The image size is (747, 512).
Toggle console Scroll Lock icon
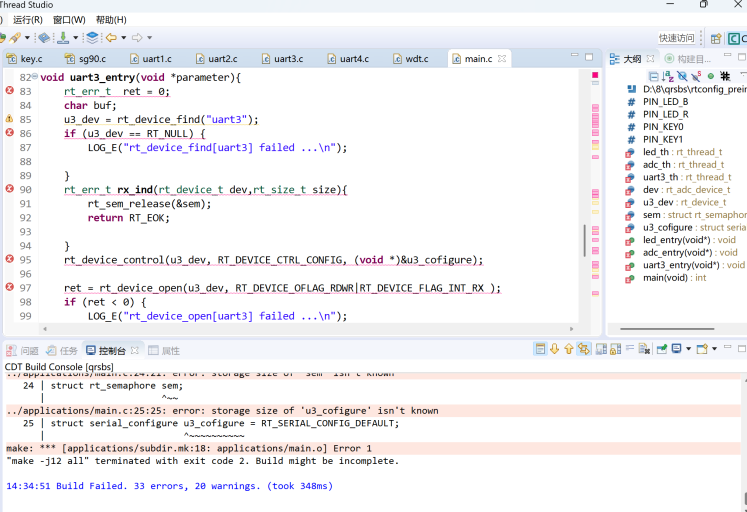pos(616,349)
